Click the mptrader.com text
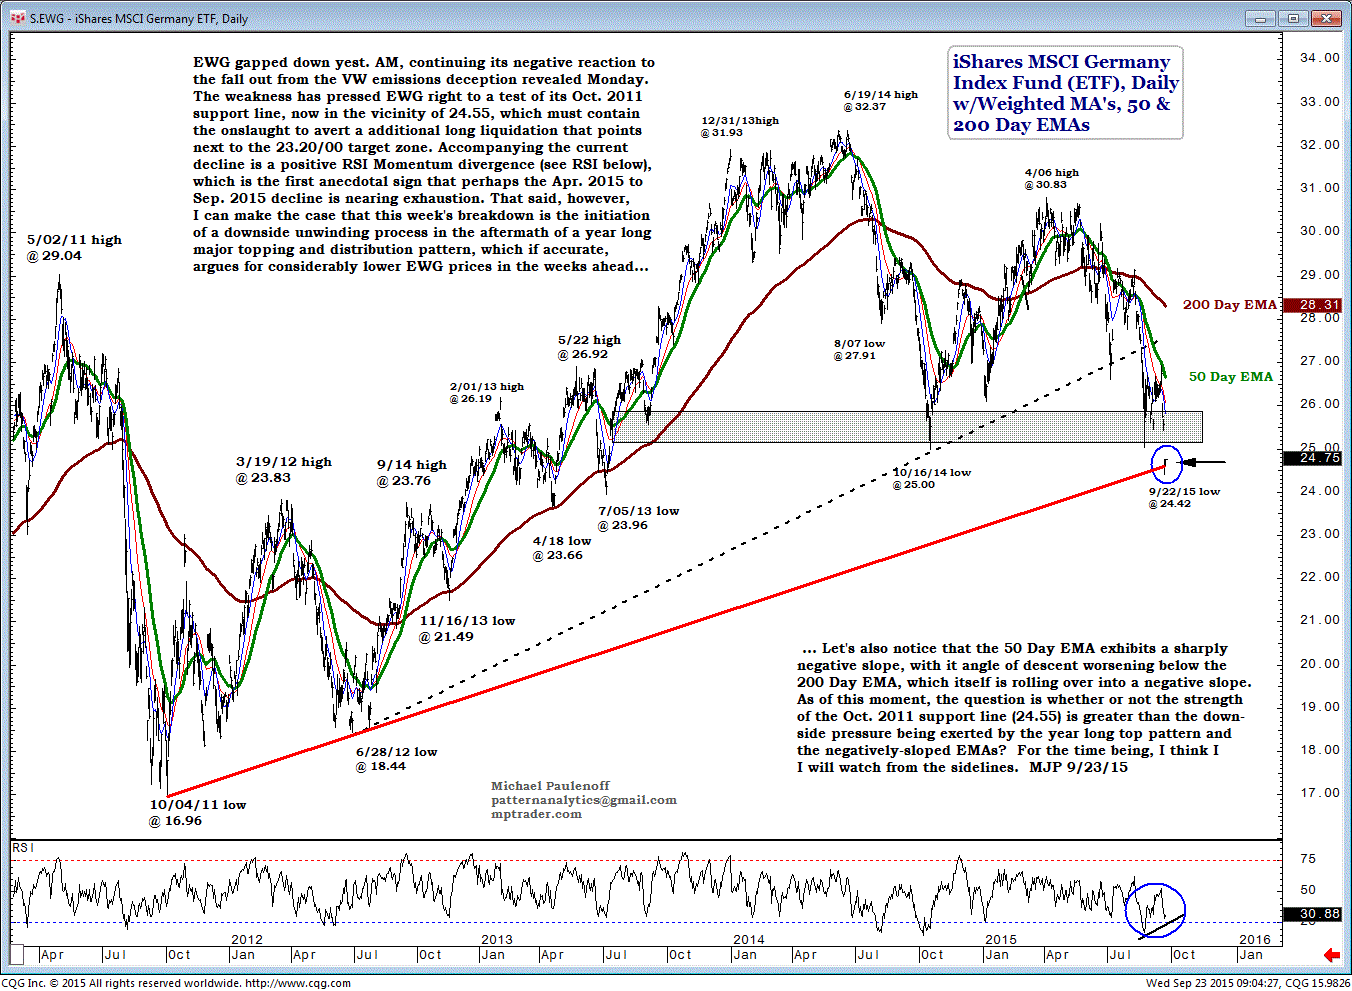Screen dimensions: 1352x991 click(x=536, y=814)
